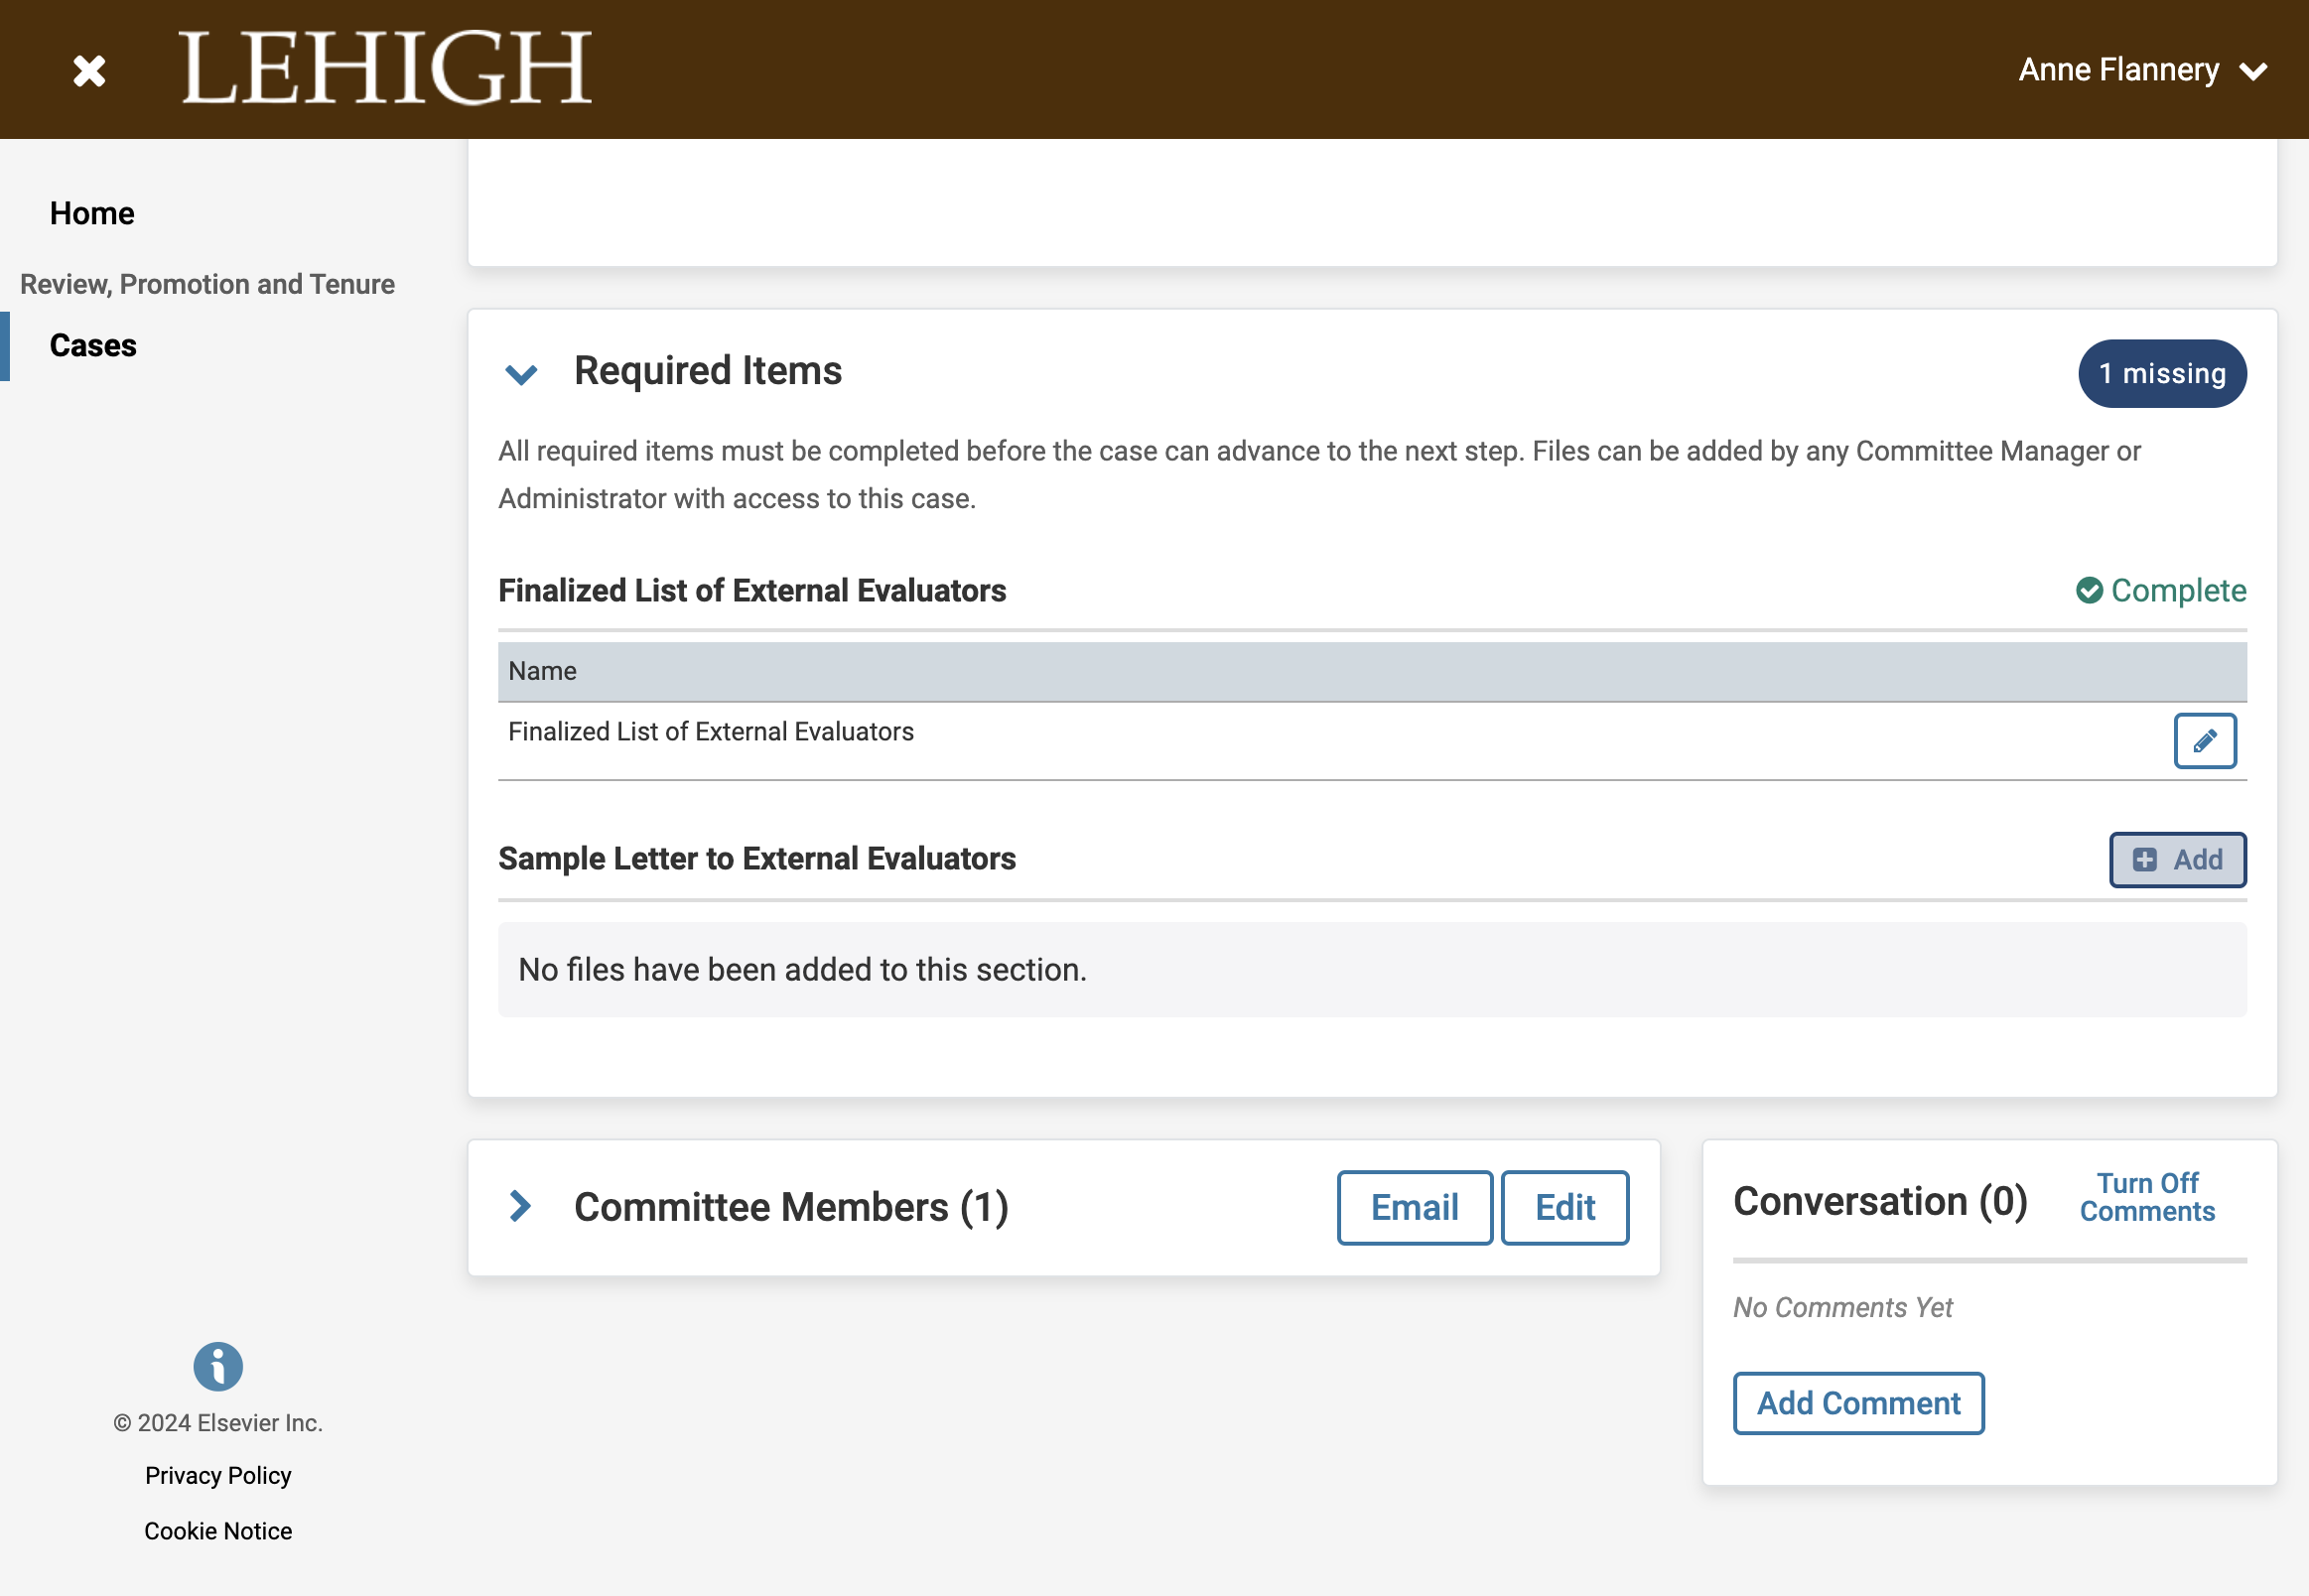Image resolution: width=2309 pixels, height=1596 pixels.
Task: Edit the committee members
Action: tap(1565, 1207)
